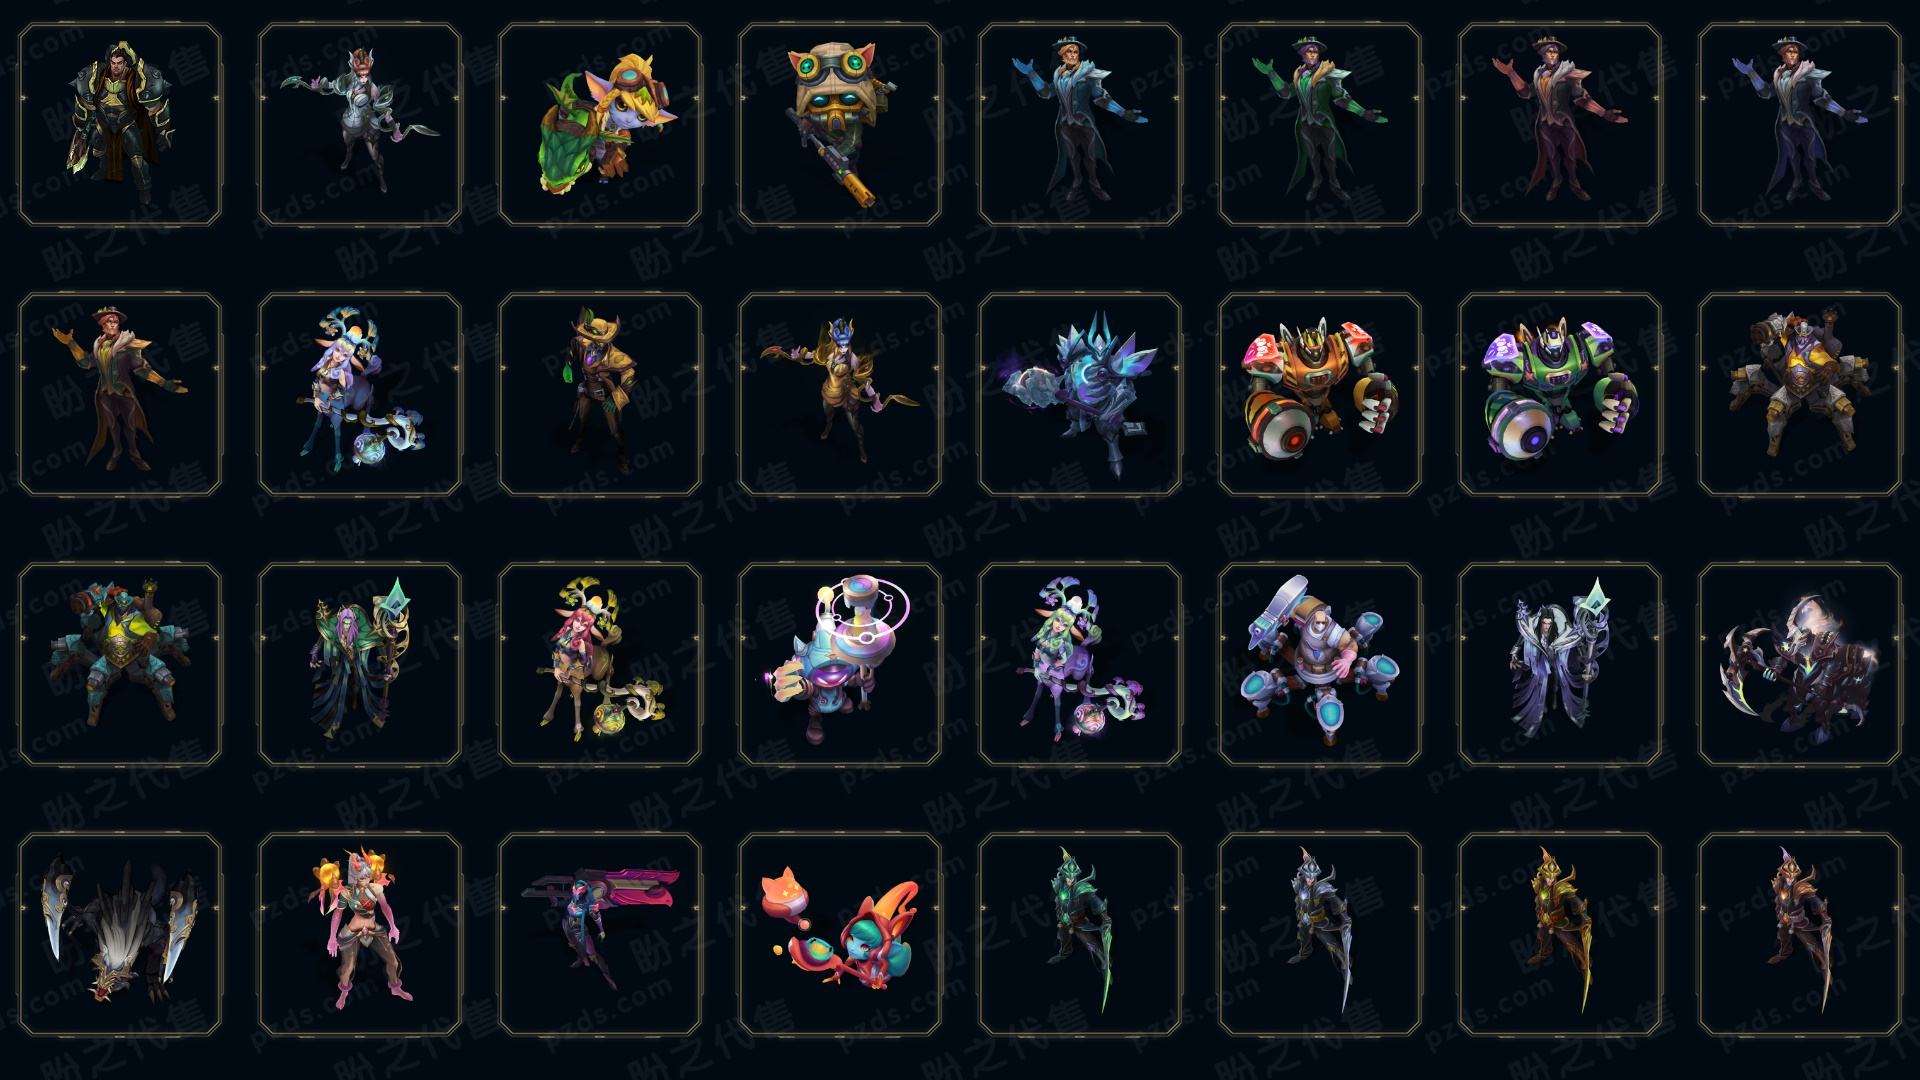Click the astronaut character with glowing ring orbits
The width and height of the screenshot is (1920, 1080).
click(x=840, y=664)
